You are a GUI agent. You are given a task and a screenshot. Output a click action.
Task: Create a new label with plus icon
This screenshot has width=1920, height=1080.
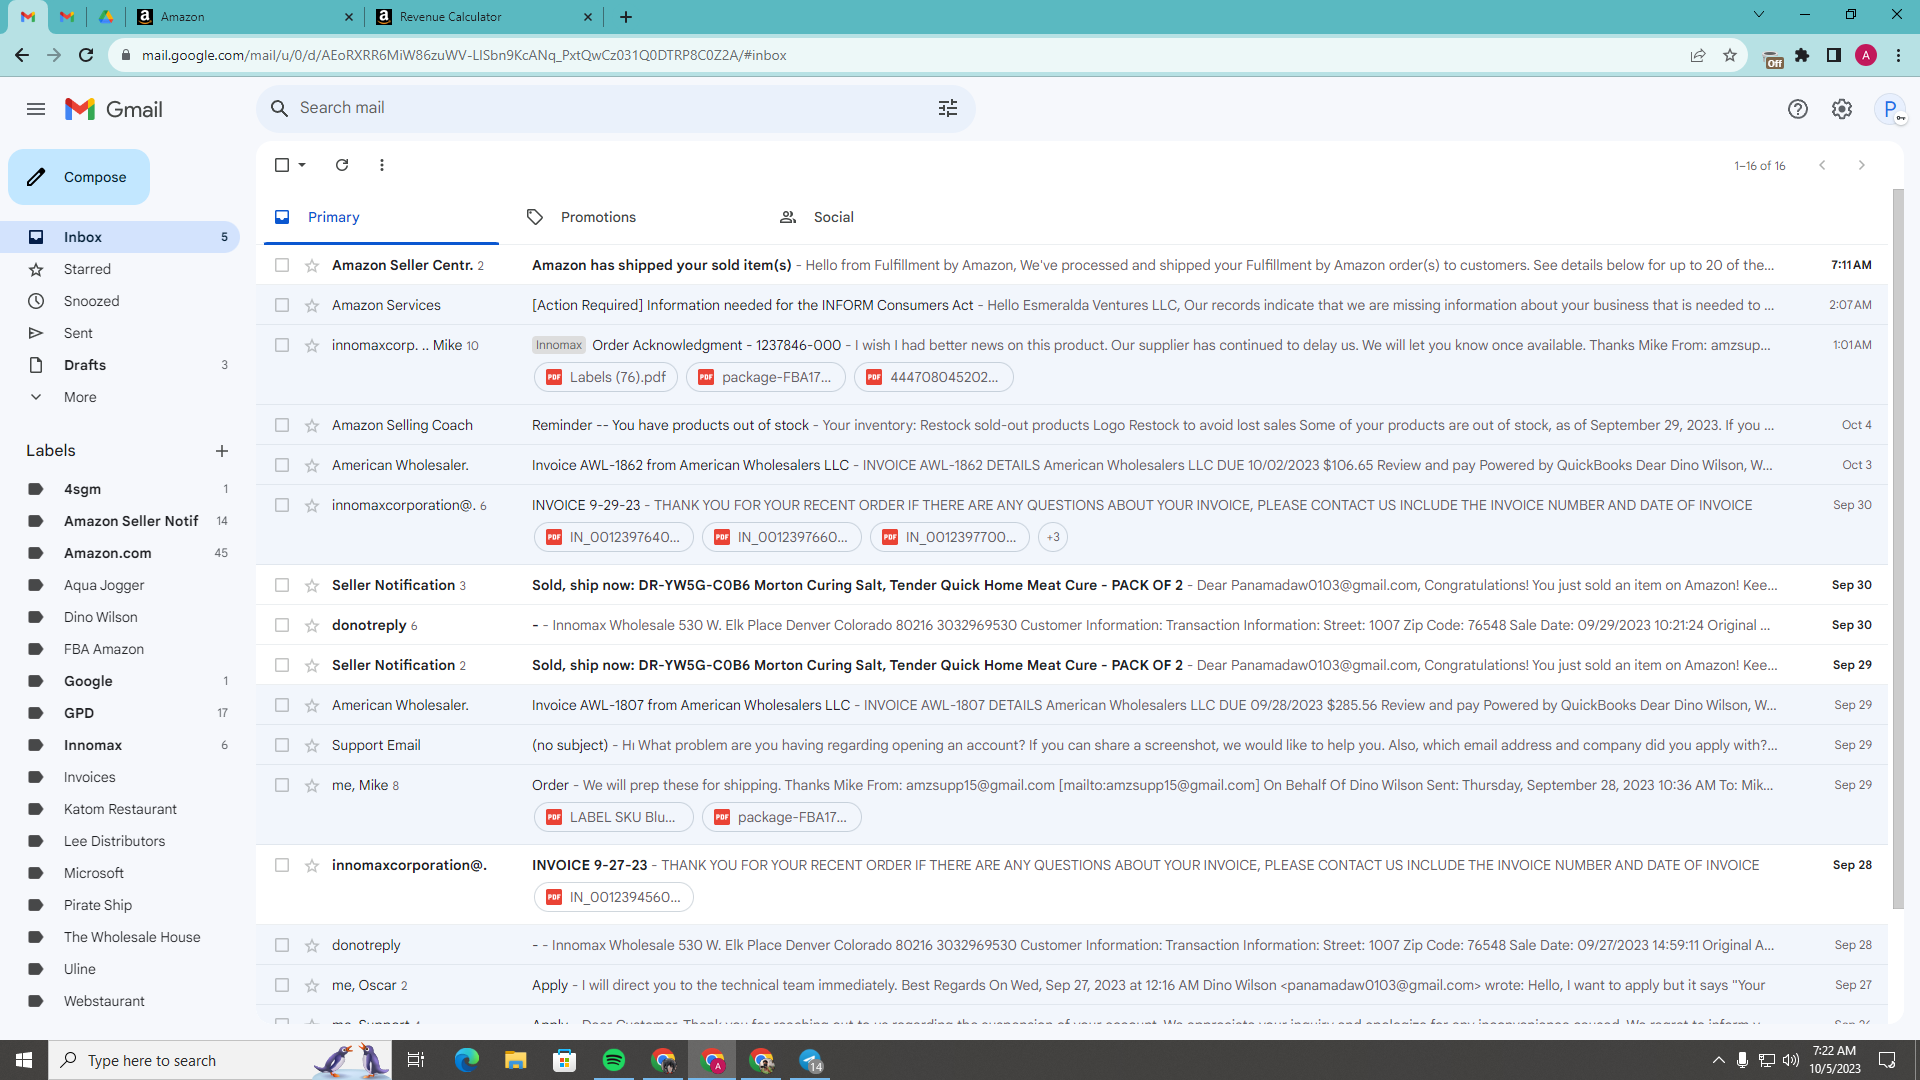[222, 451]
